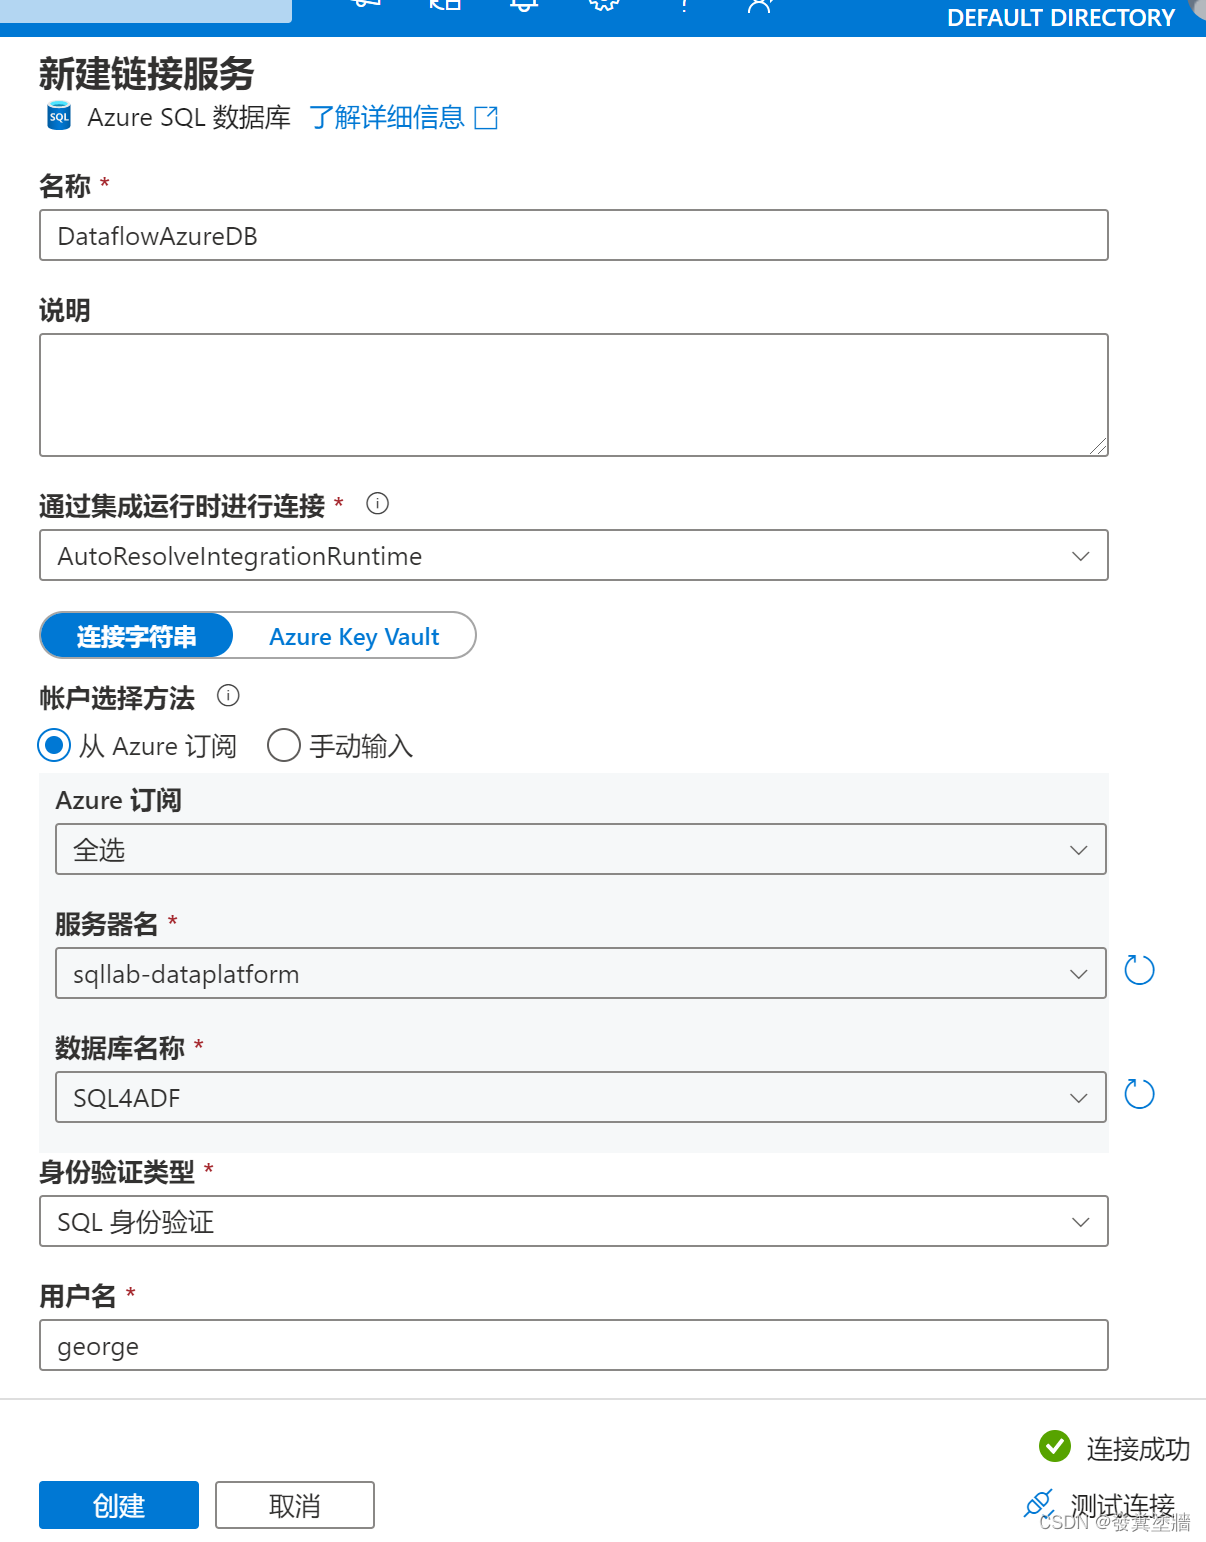
Task: Select the 手动输入 radio button
Action: (284, 746)
